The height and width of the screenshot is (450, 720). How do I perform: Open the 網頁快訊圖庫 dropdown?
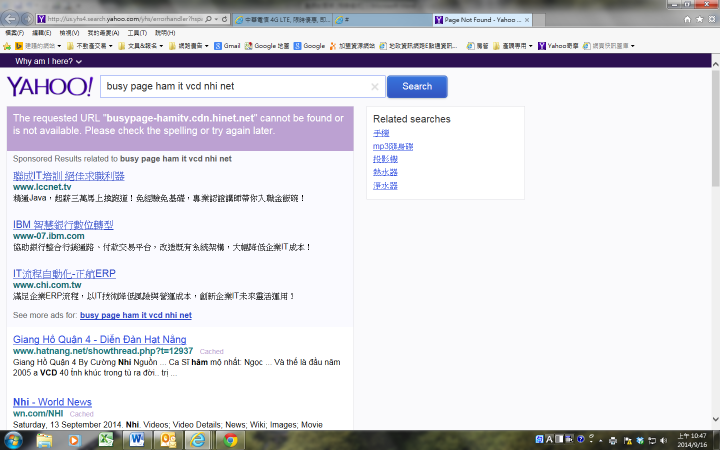tap(609, 46)
